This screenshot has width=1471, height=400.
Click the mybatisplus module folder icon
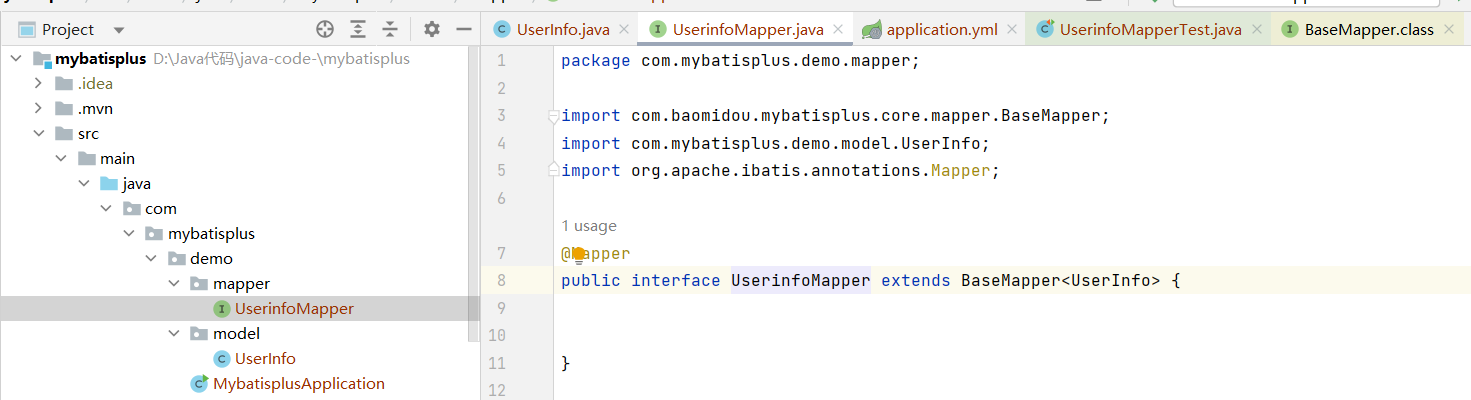42,59
